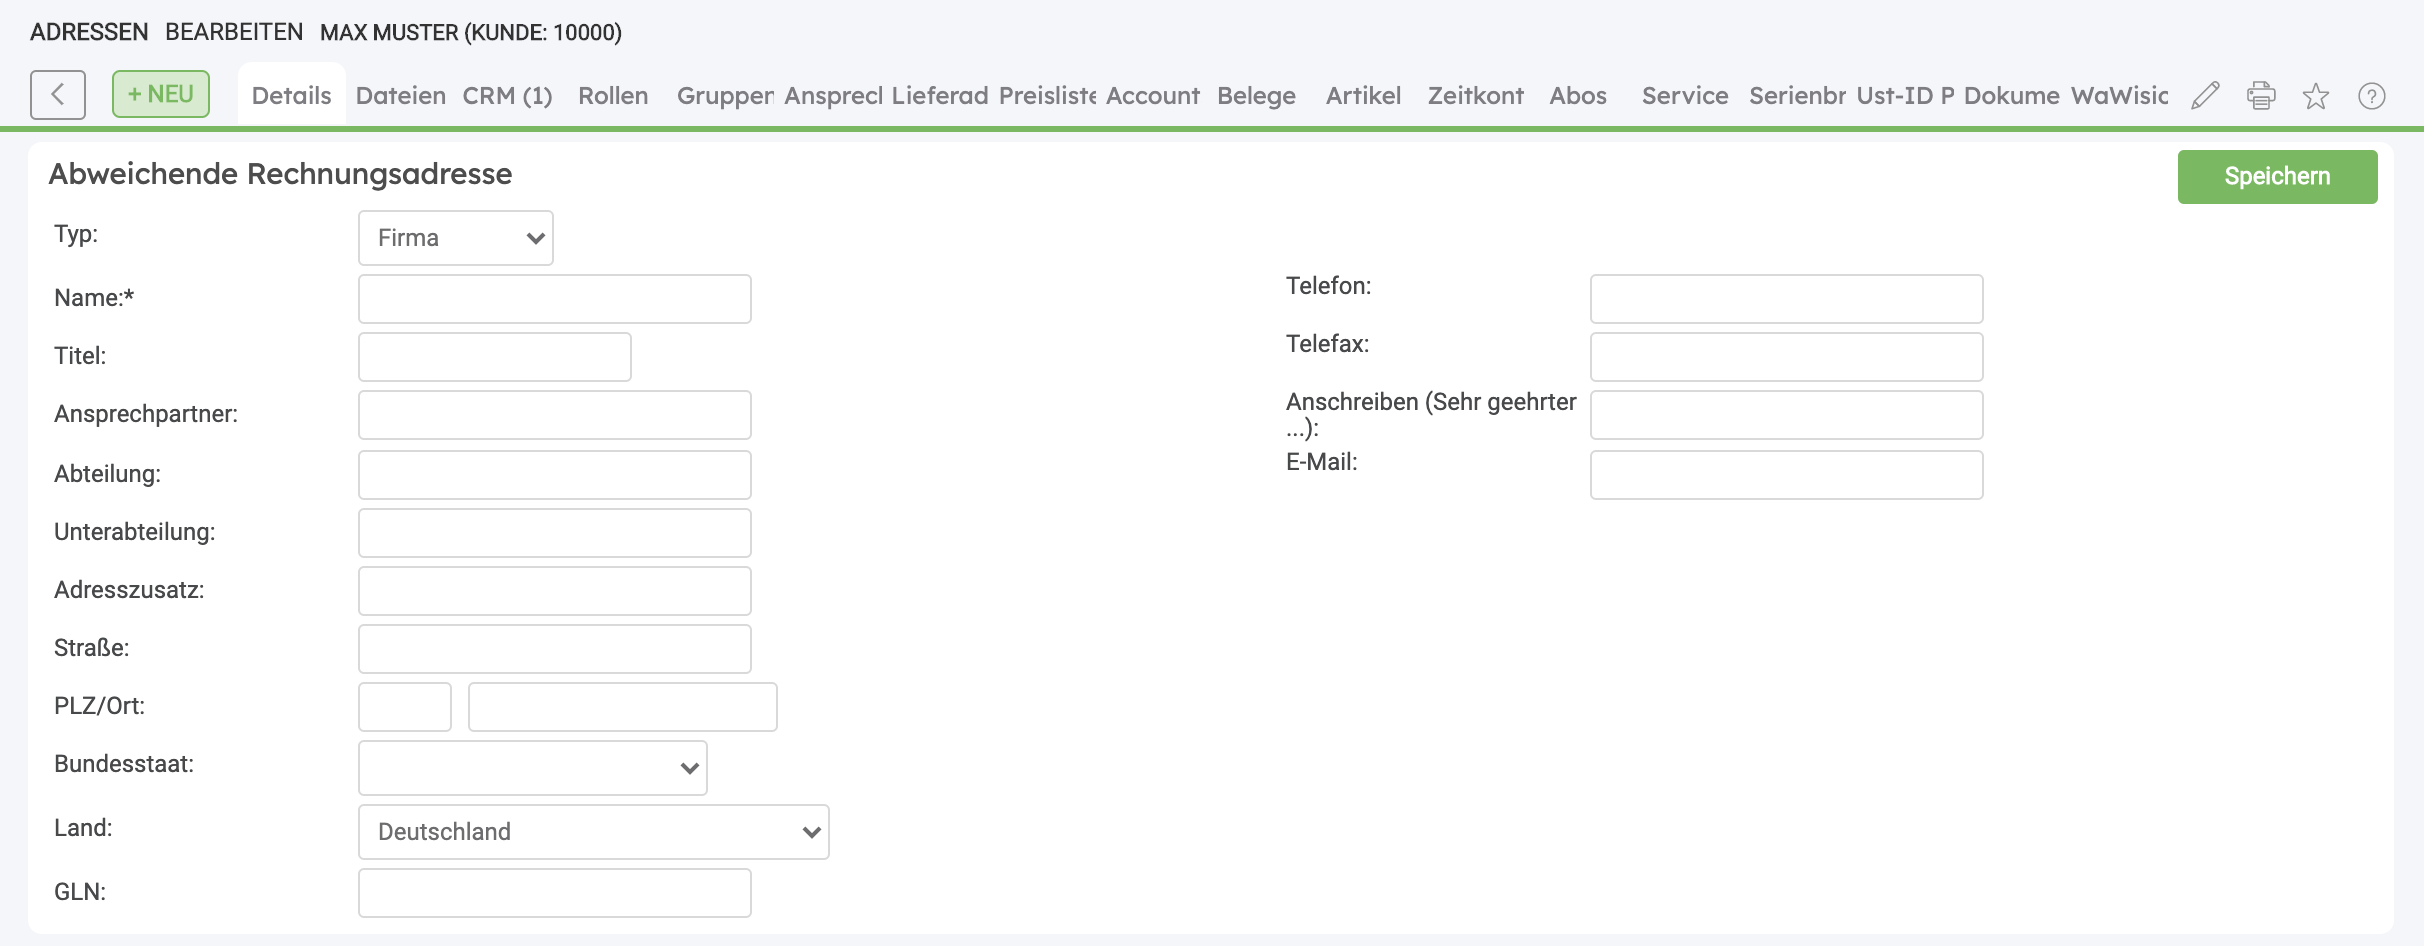Click into the Name input field
This screenshot has height=946, width=2424.
pos(554,299)
